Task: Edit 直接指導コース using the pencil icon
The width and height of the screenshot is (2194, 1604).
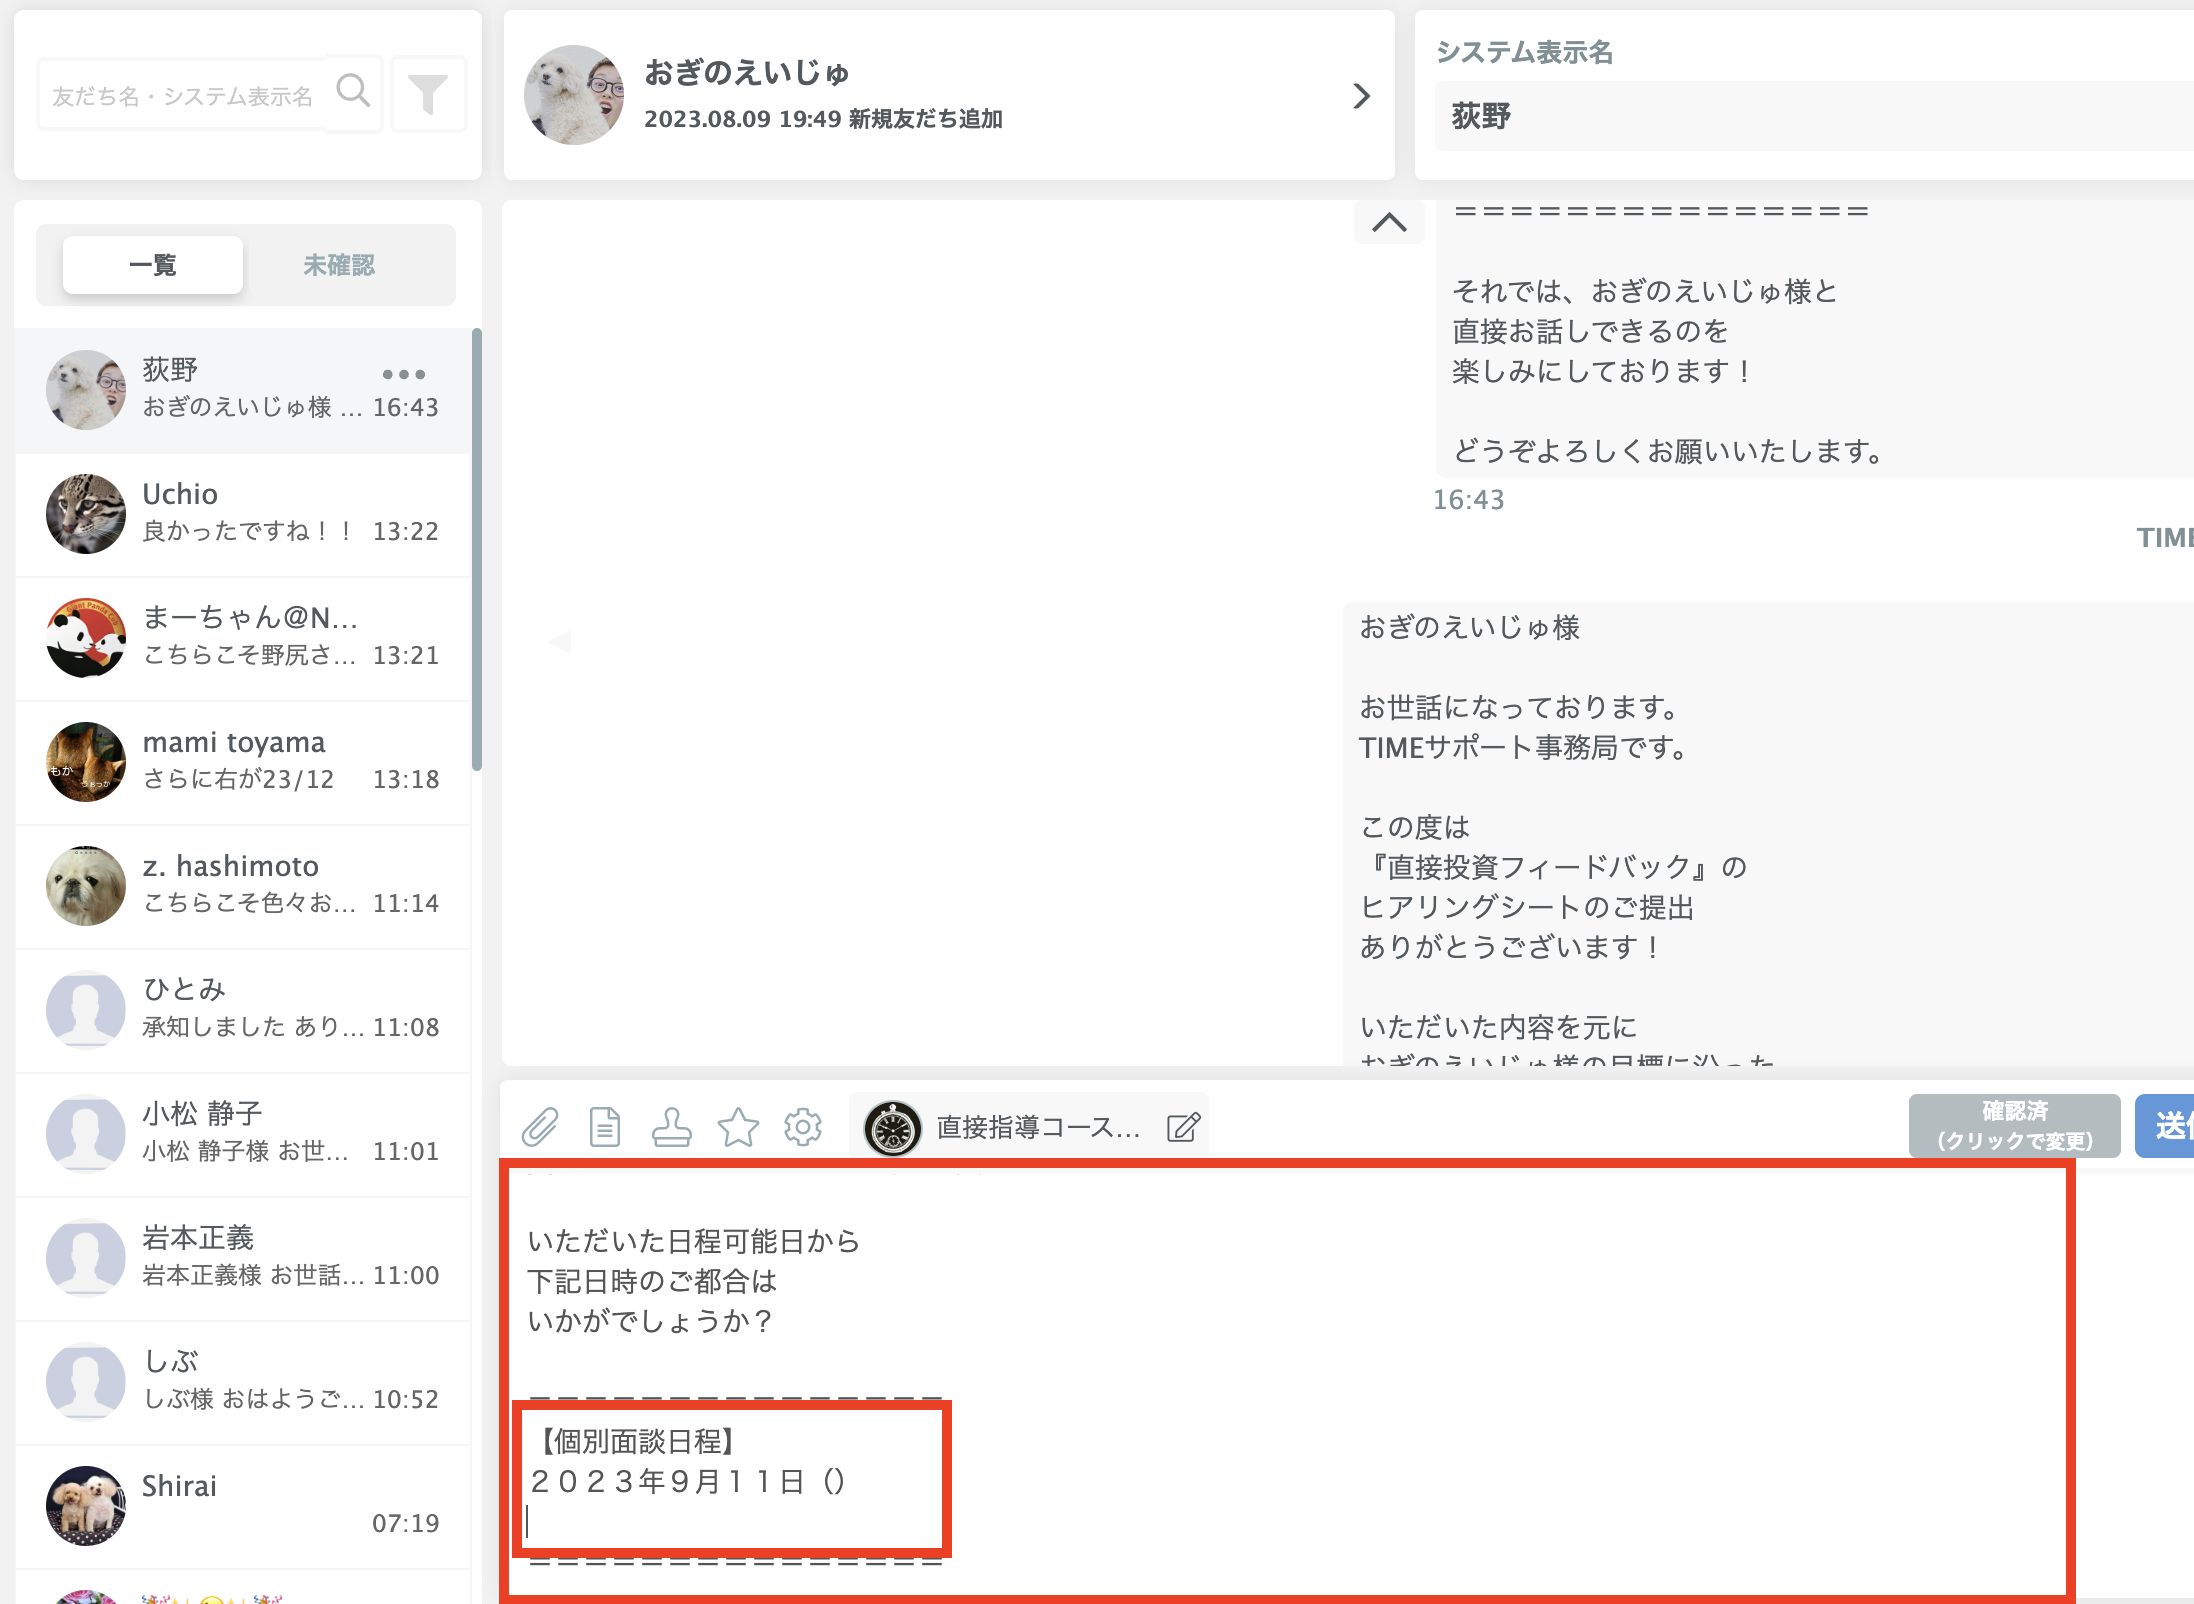Action: [1182, 1126]
